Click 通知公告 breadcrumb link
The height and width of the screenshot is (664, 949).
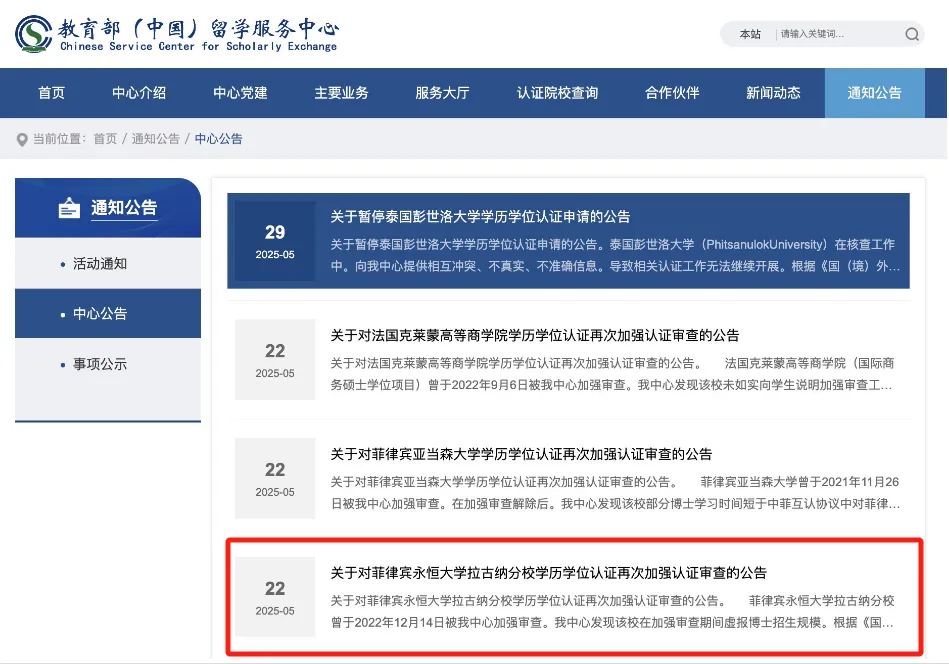(x=156, y=139)
